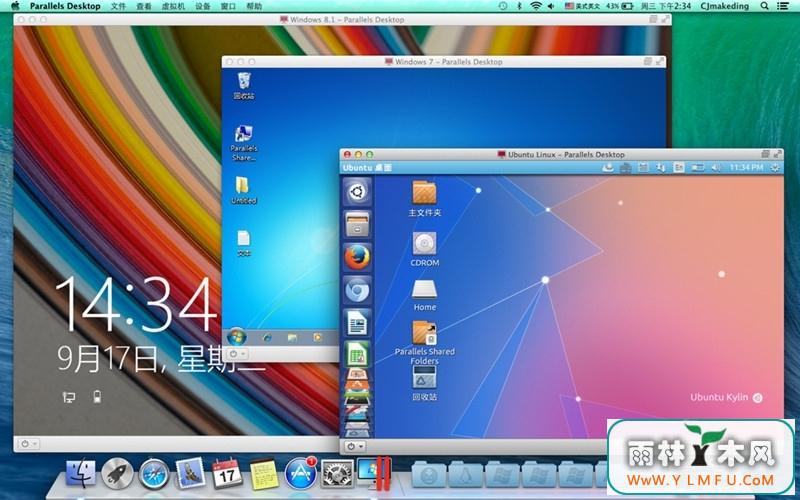Open the document file on Windows 7 desktop
800x500 pixels.
244,242
